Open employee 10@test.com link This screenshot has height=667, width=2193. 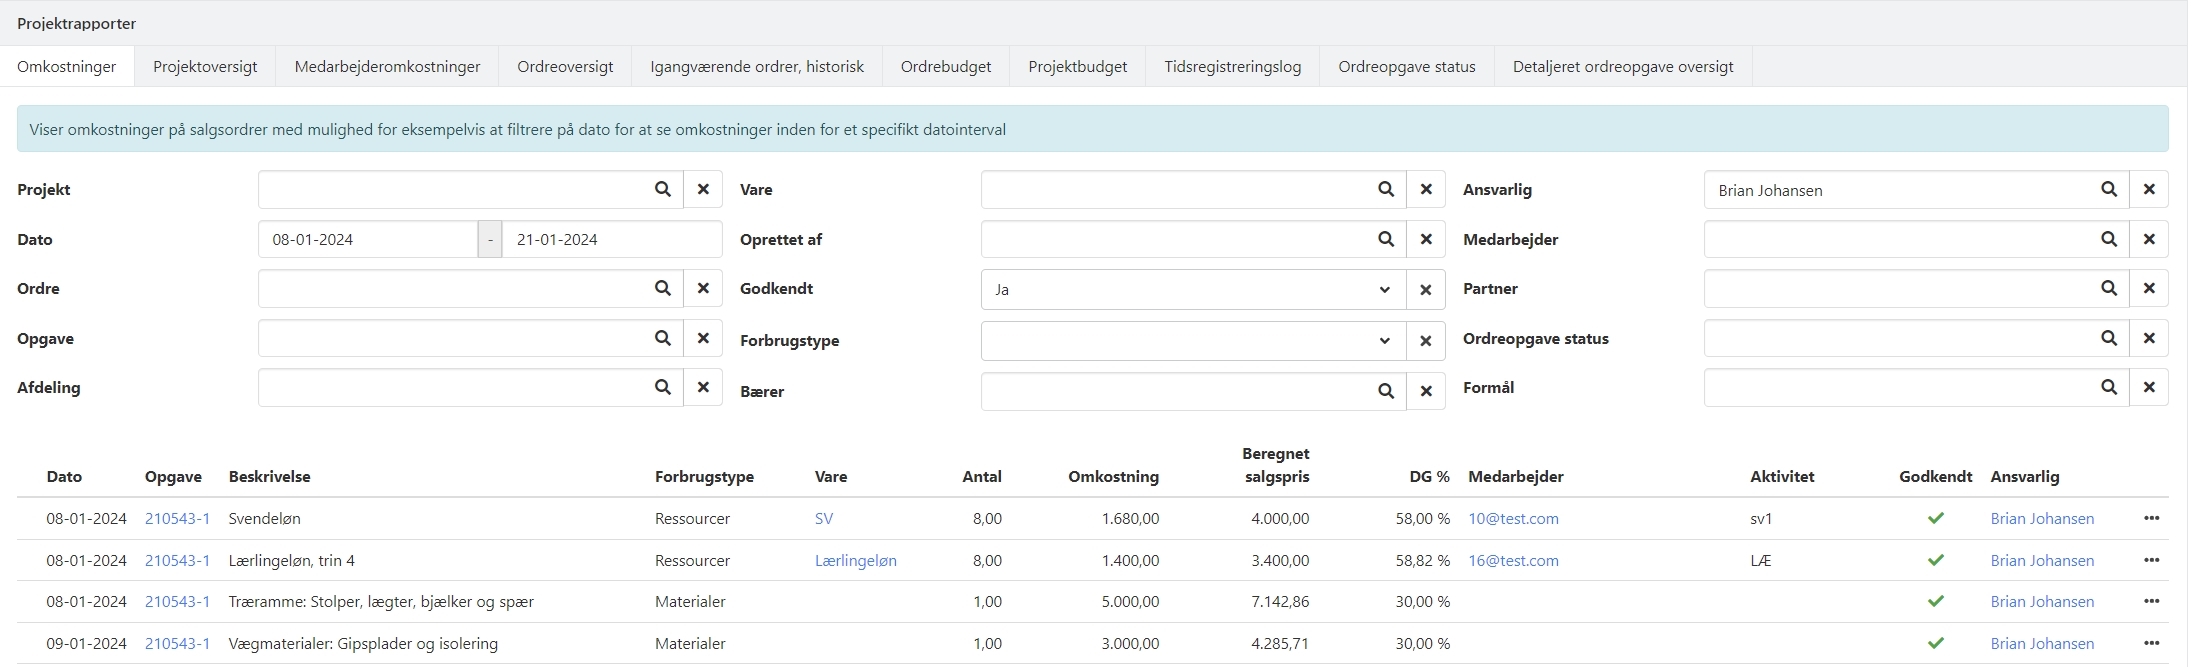(1513, 518)
